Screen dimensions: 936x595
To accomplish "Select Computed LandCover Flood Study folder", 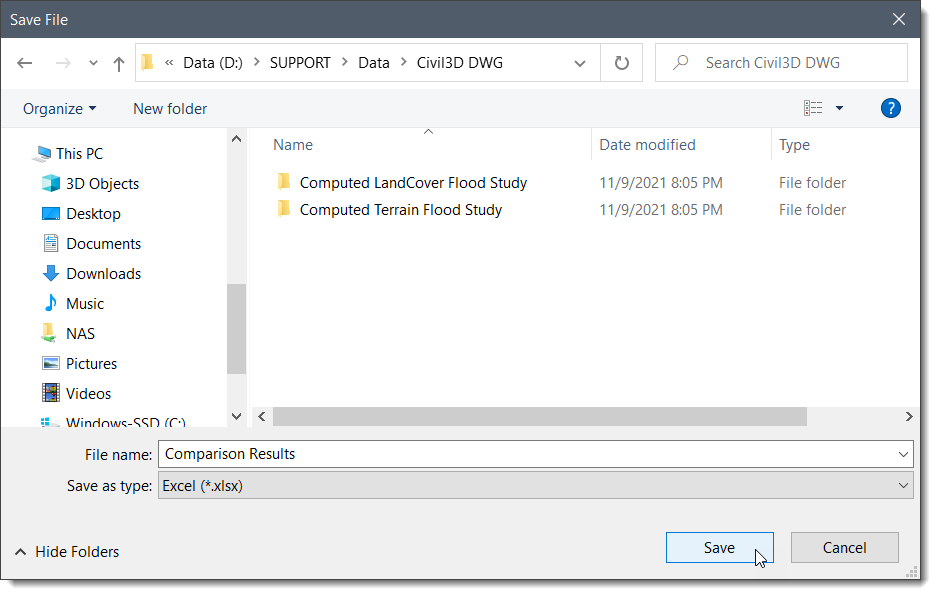I will [413, 183].
